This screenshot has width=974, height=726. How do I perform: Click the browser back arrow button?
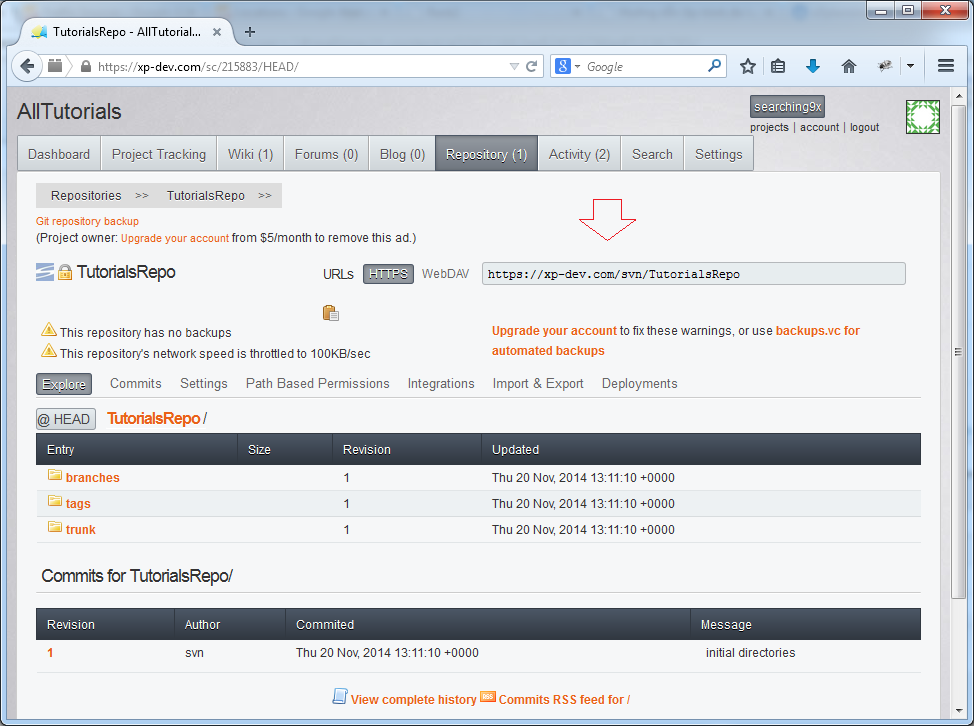[x=27, y=66]
